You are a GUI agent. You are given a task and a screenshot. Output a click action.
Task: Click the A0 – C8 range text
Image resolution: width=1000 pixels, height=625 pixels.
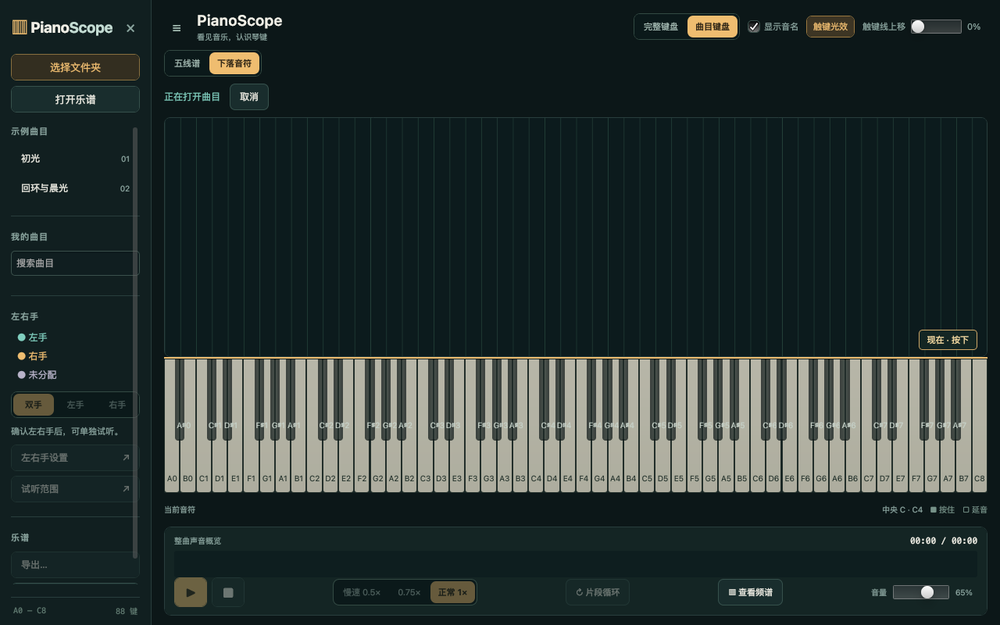point(29,610)
